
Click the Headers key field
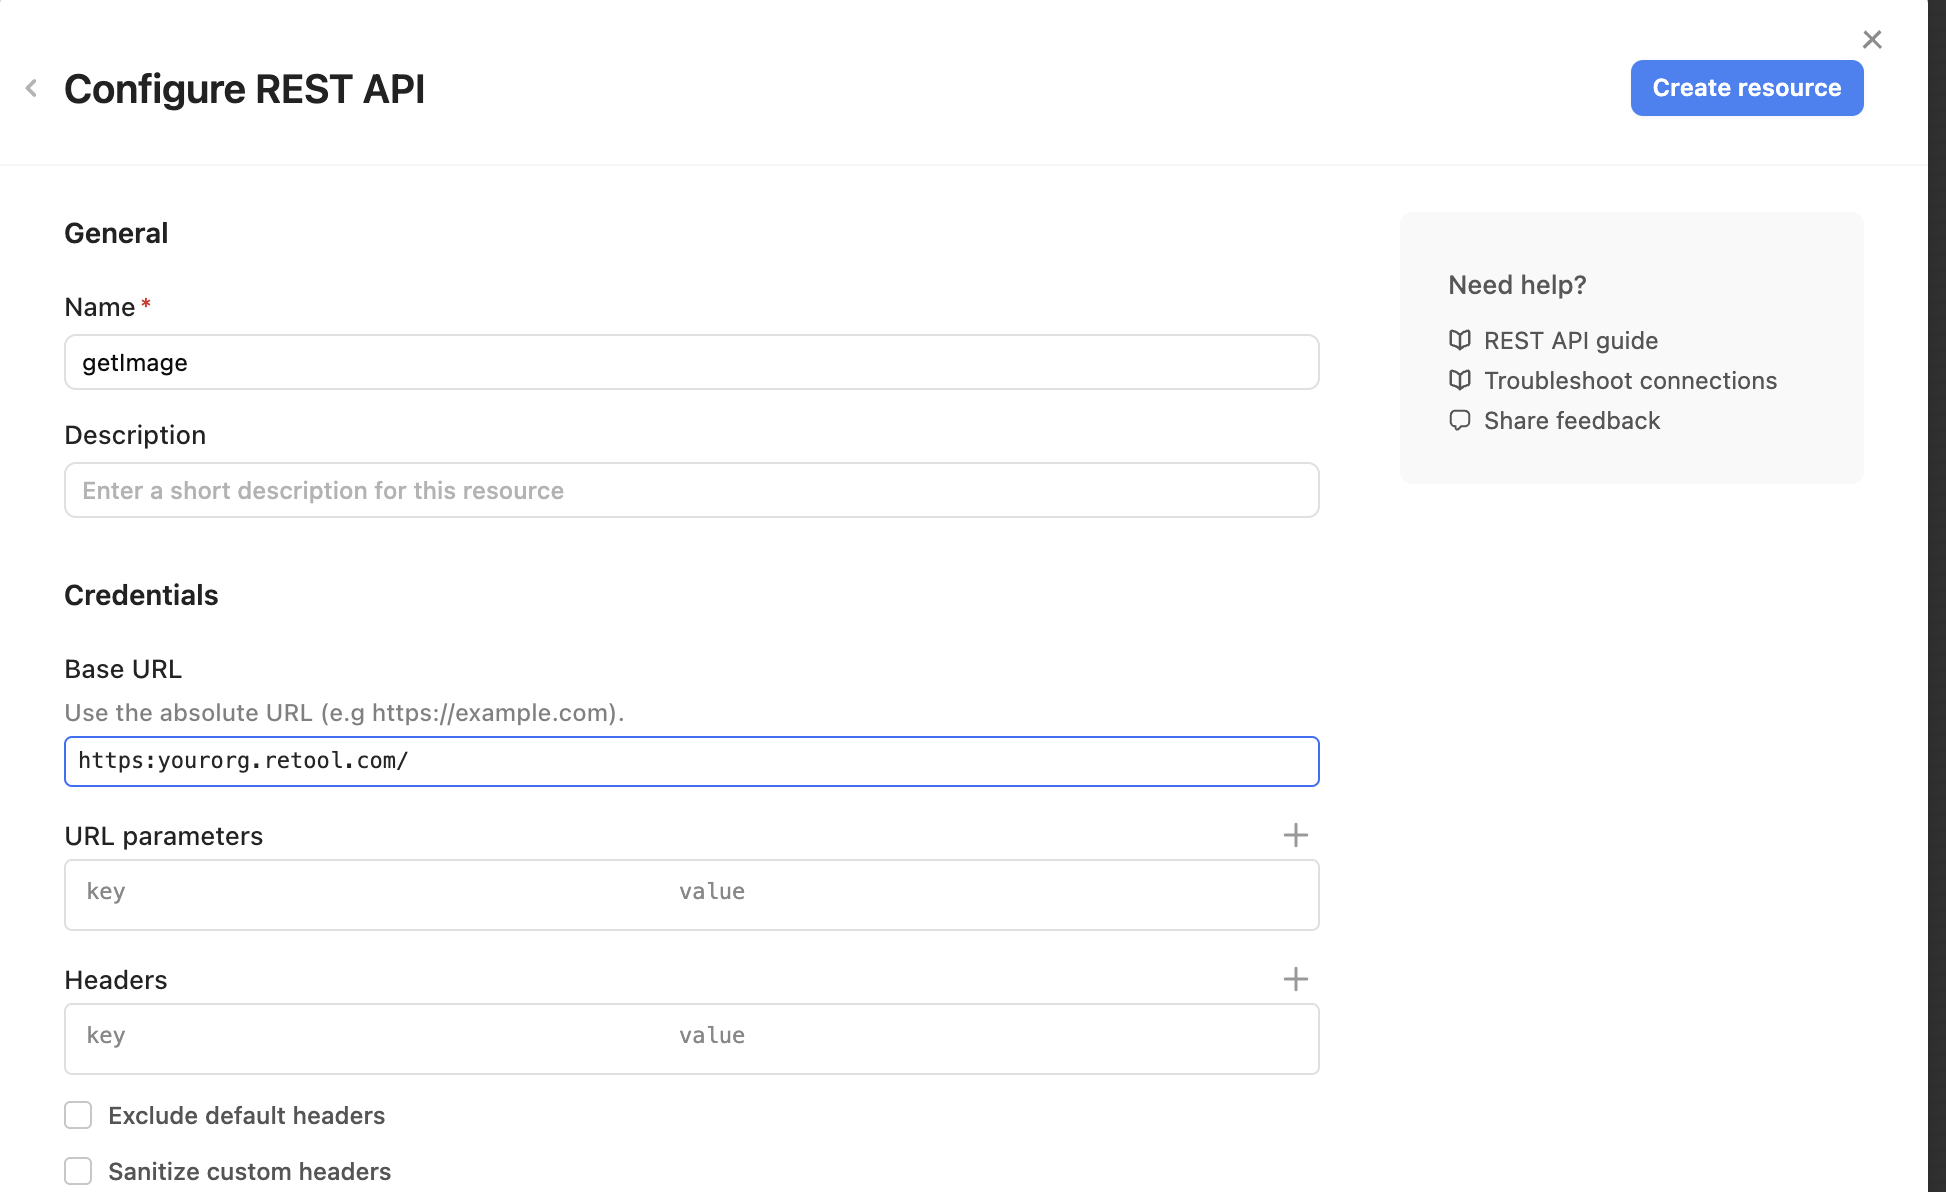(370, 1037)
